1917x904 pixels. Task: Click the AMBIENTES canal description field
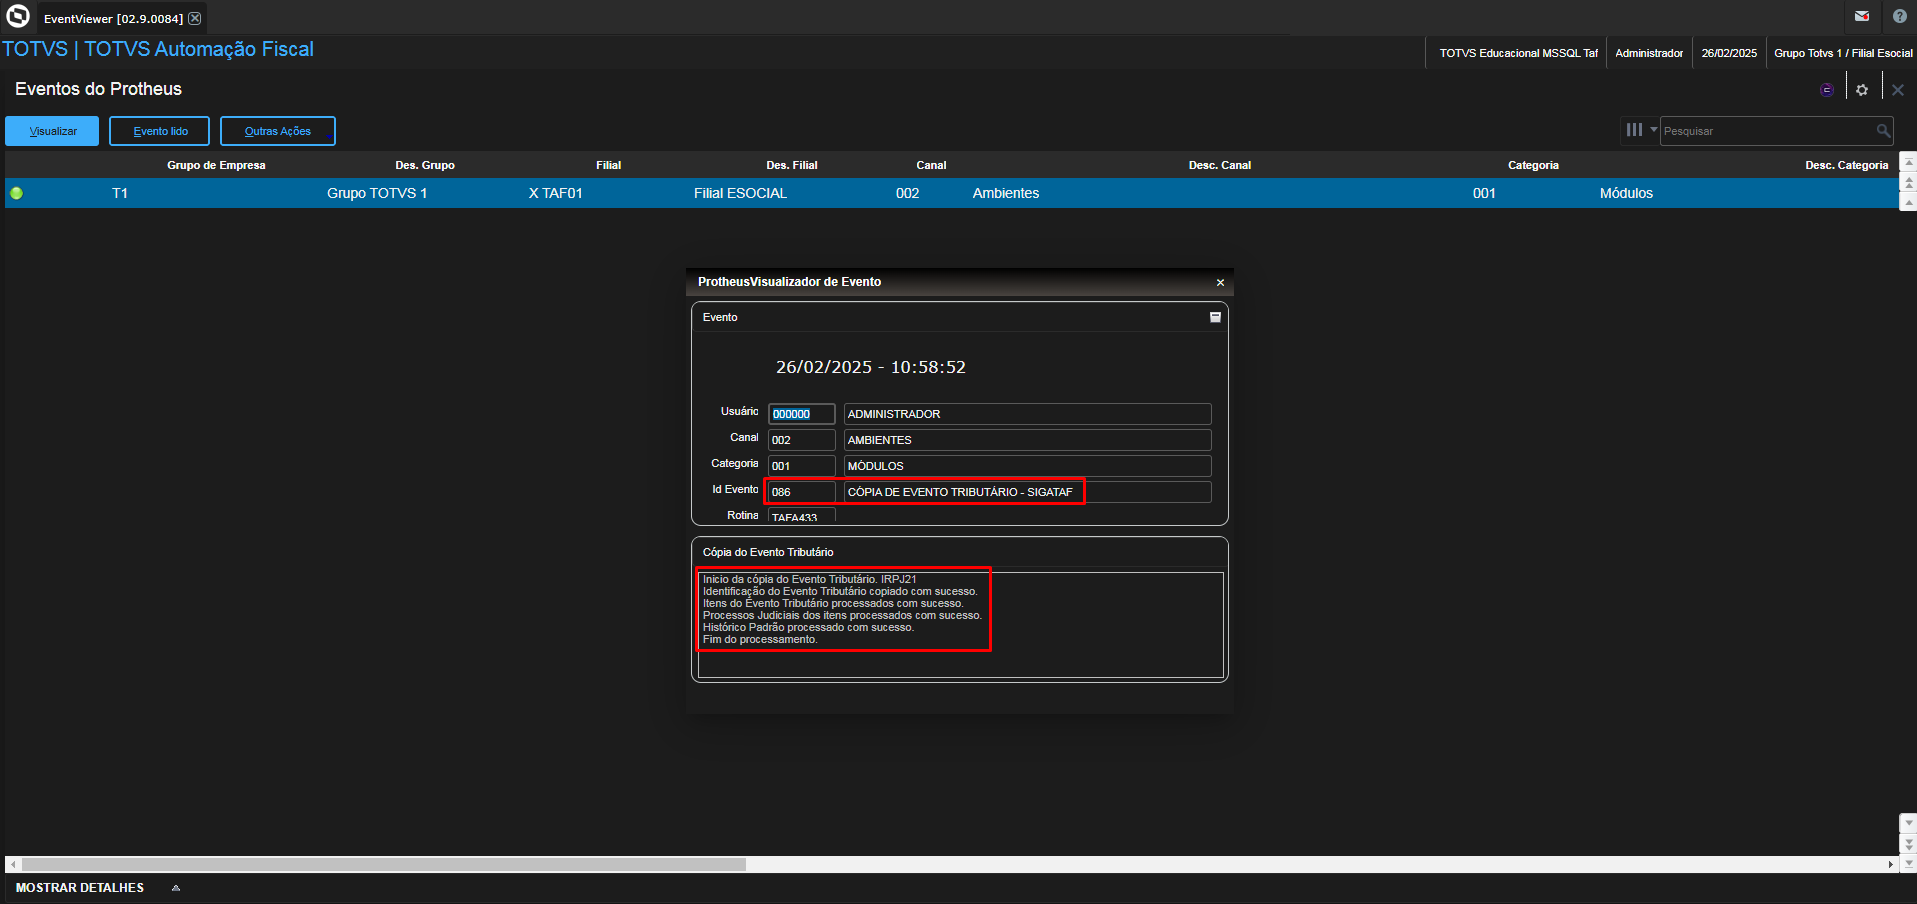[x=1027, y=440]
